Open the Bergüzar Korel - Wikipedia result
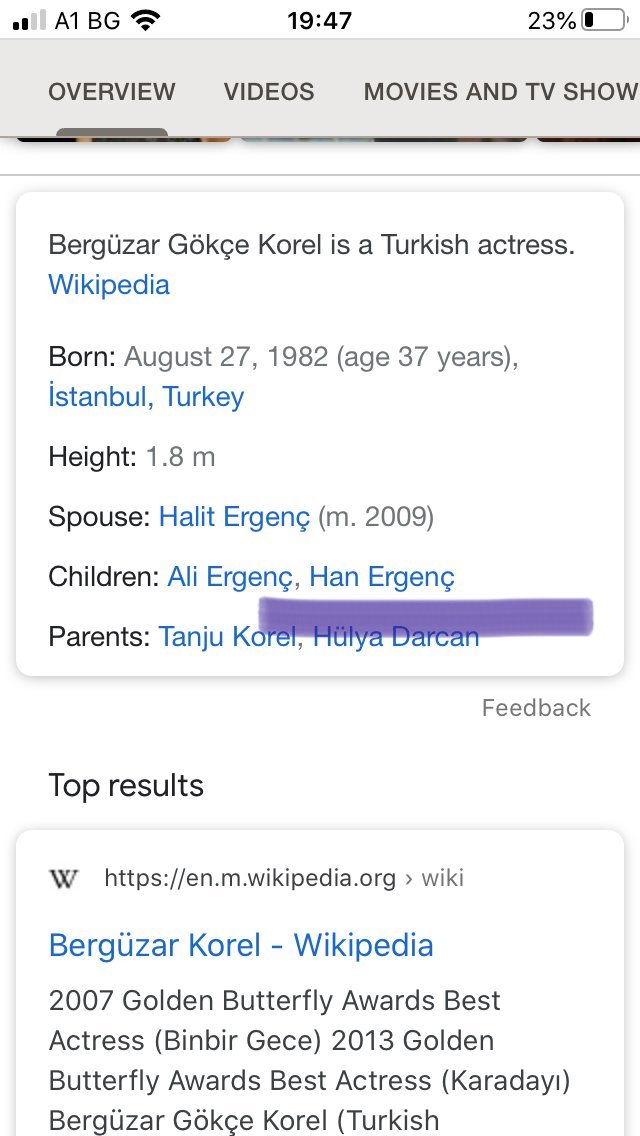This screenshot has width=640, height=1136. (x=241, y=945)
